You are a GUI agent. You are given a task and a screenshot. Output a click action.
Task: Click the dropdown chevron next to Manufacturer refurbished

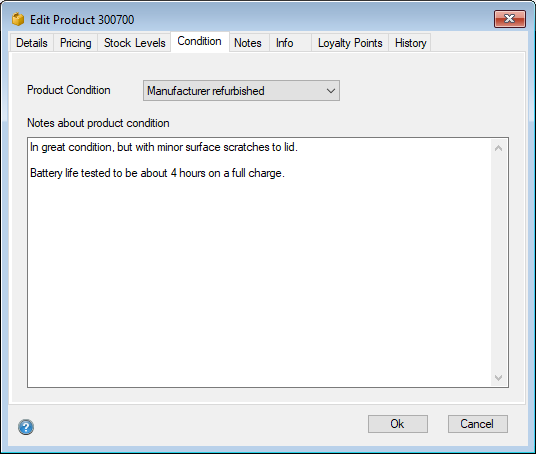[330, 91]
